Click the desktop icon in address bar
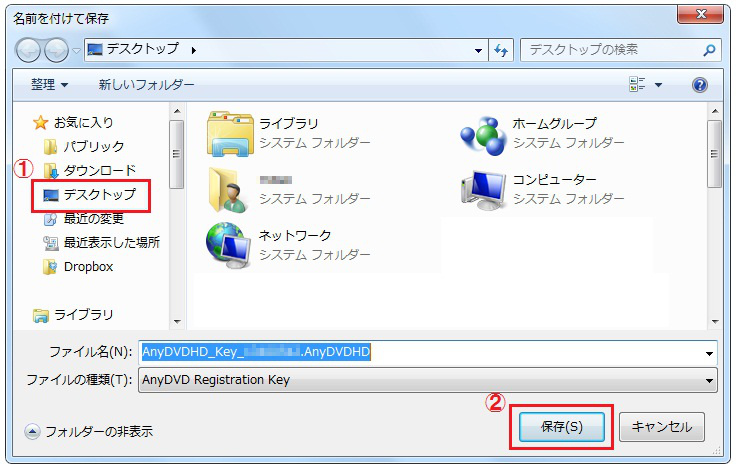Viewport: 737px width, 469px height. 95,49
